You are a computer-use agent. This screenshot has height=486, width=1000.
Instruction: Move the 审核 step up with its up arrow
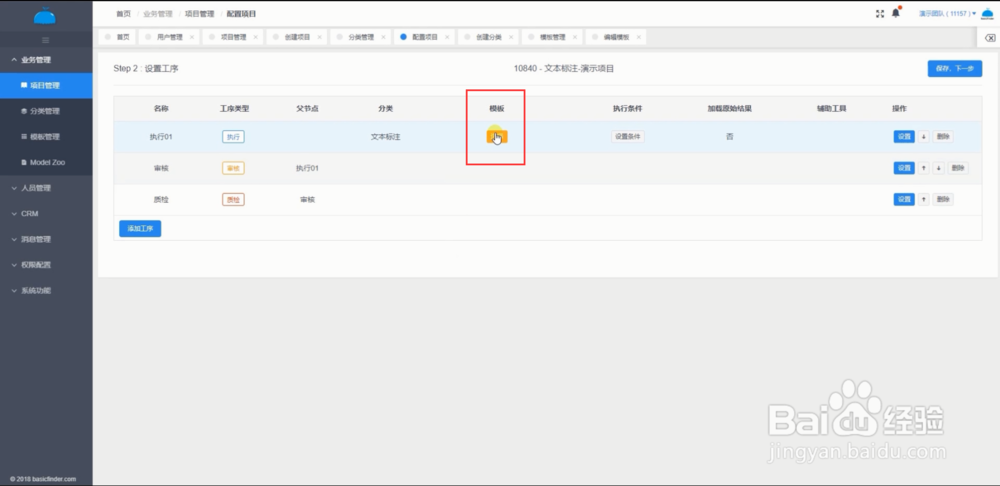pyautogui.click(x=924, y=168)
